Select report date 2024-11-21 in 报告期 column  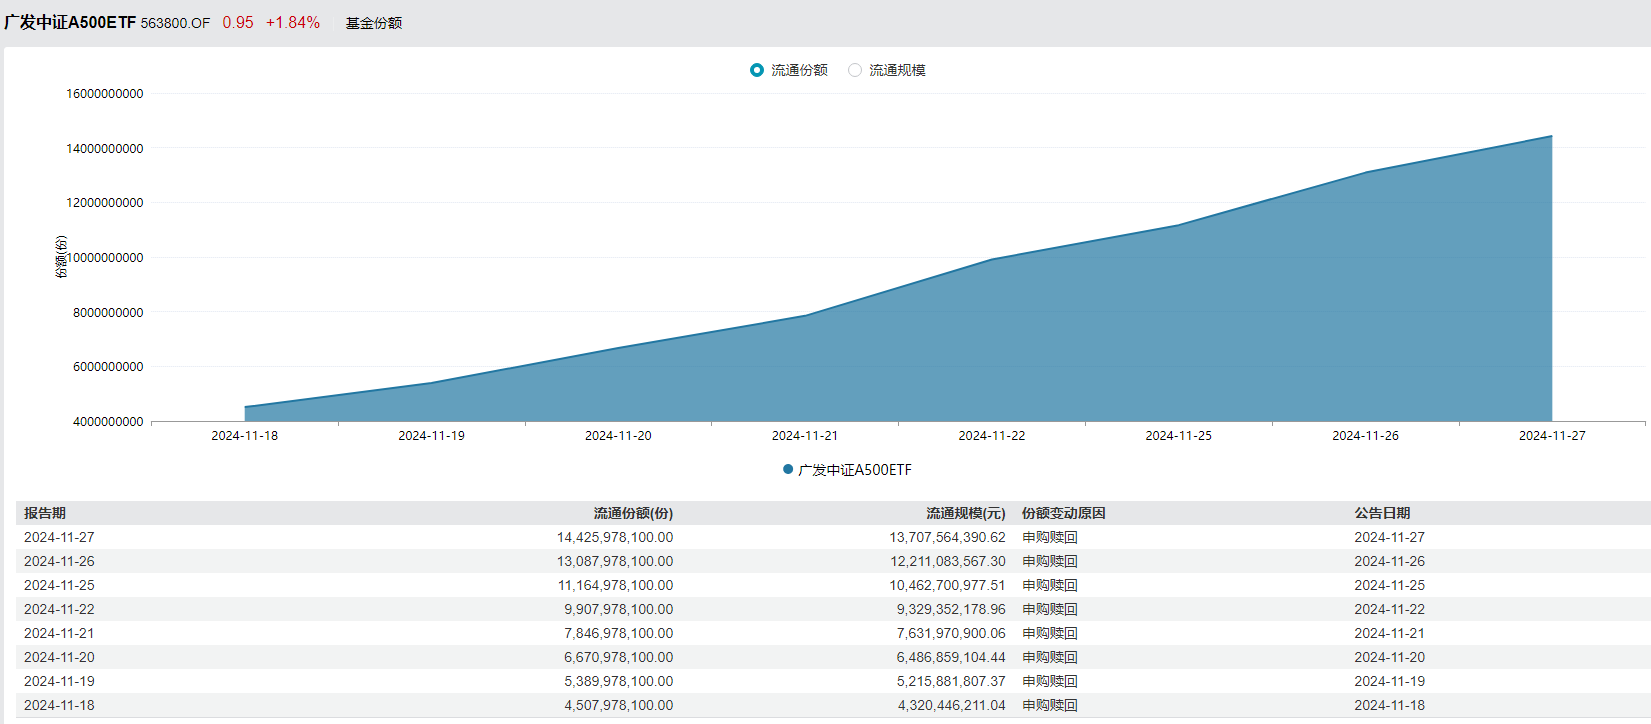[x=59, y=633]
